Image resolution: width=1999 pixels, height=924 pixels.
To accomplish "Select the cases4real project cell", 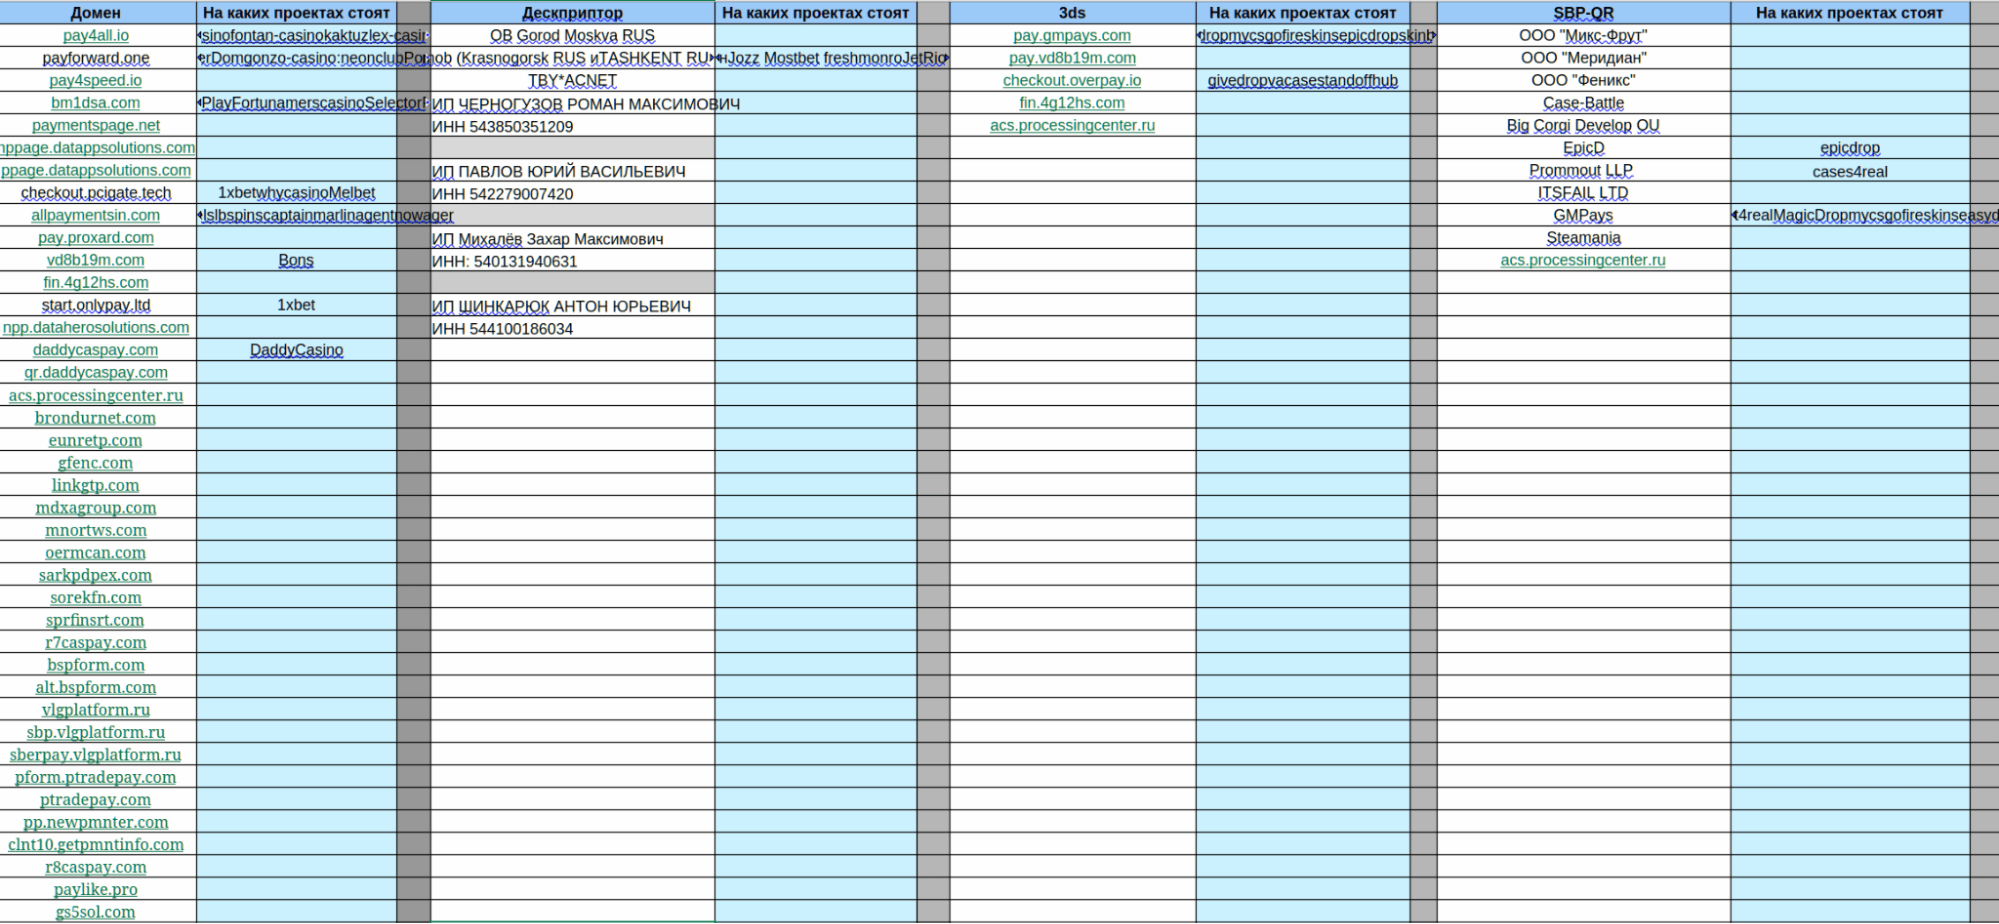I will [1850, 171].
